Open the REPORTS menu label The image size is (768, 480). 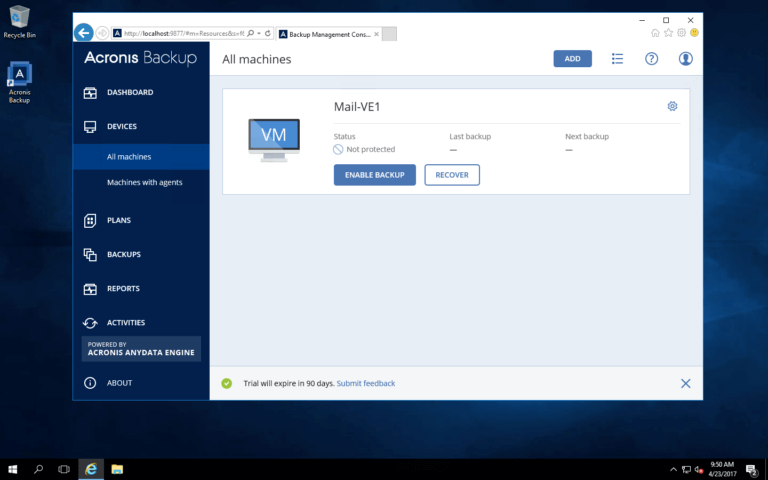[x=123, y=289]
